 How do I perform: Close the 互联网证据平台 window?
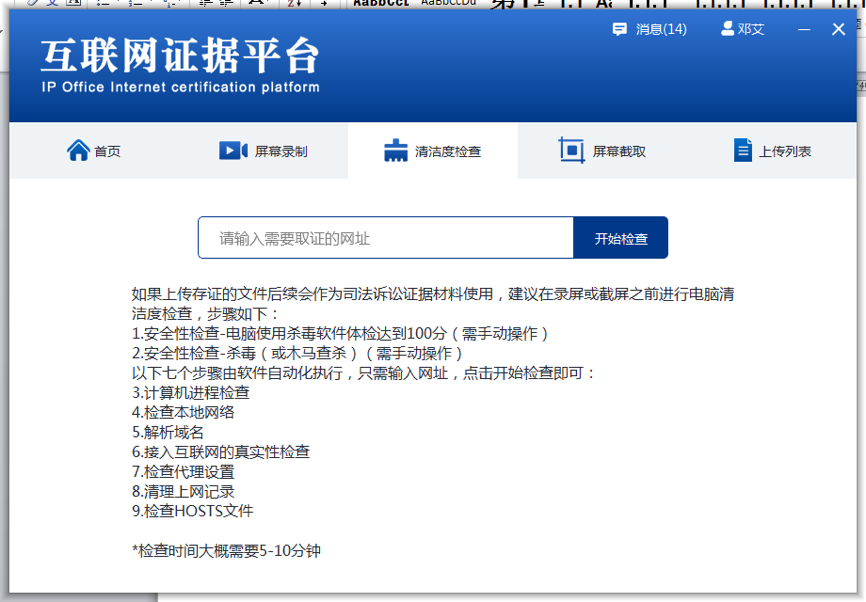pos(839,30)
